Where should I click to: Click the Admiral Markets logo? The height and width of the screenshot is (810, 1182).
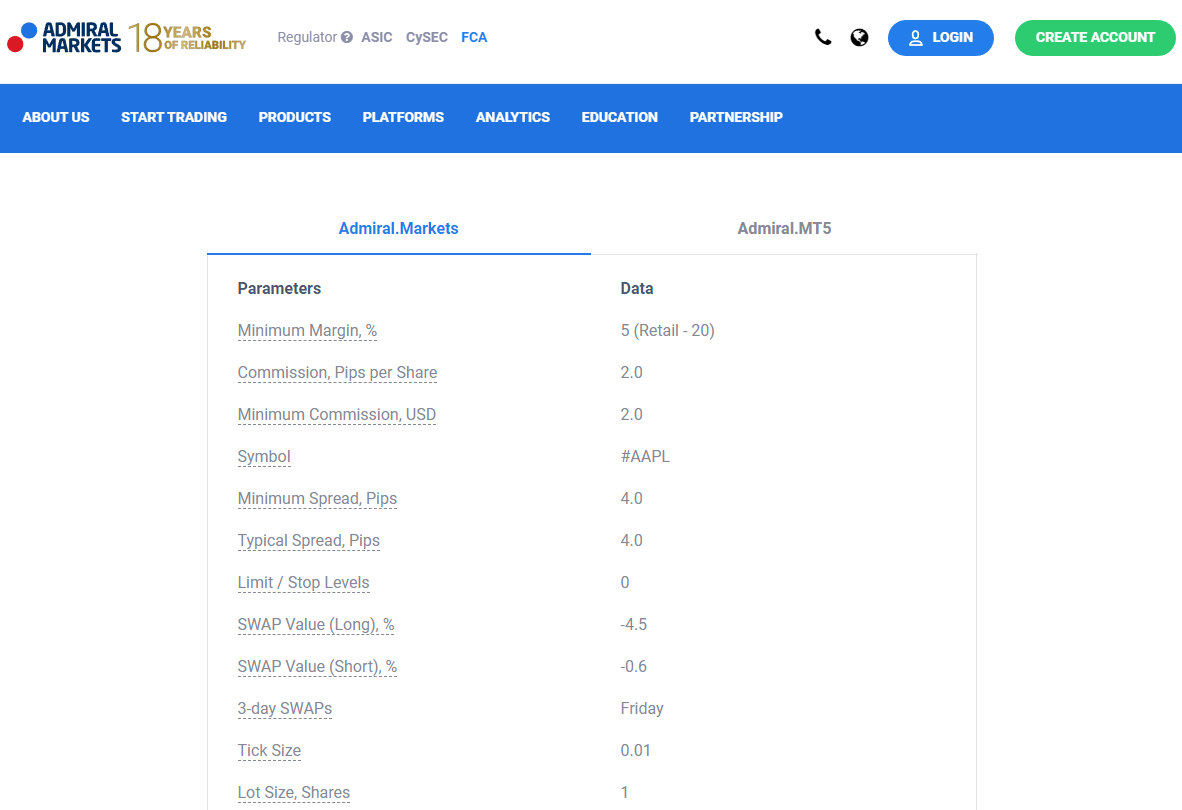point(64,38)
